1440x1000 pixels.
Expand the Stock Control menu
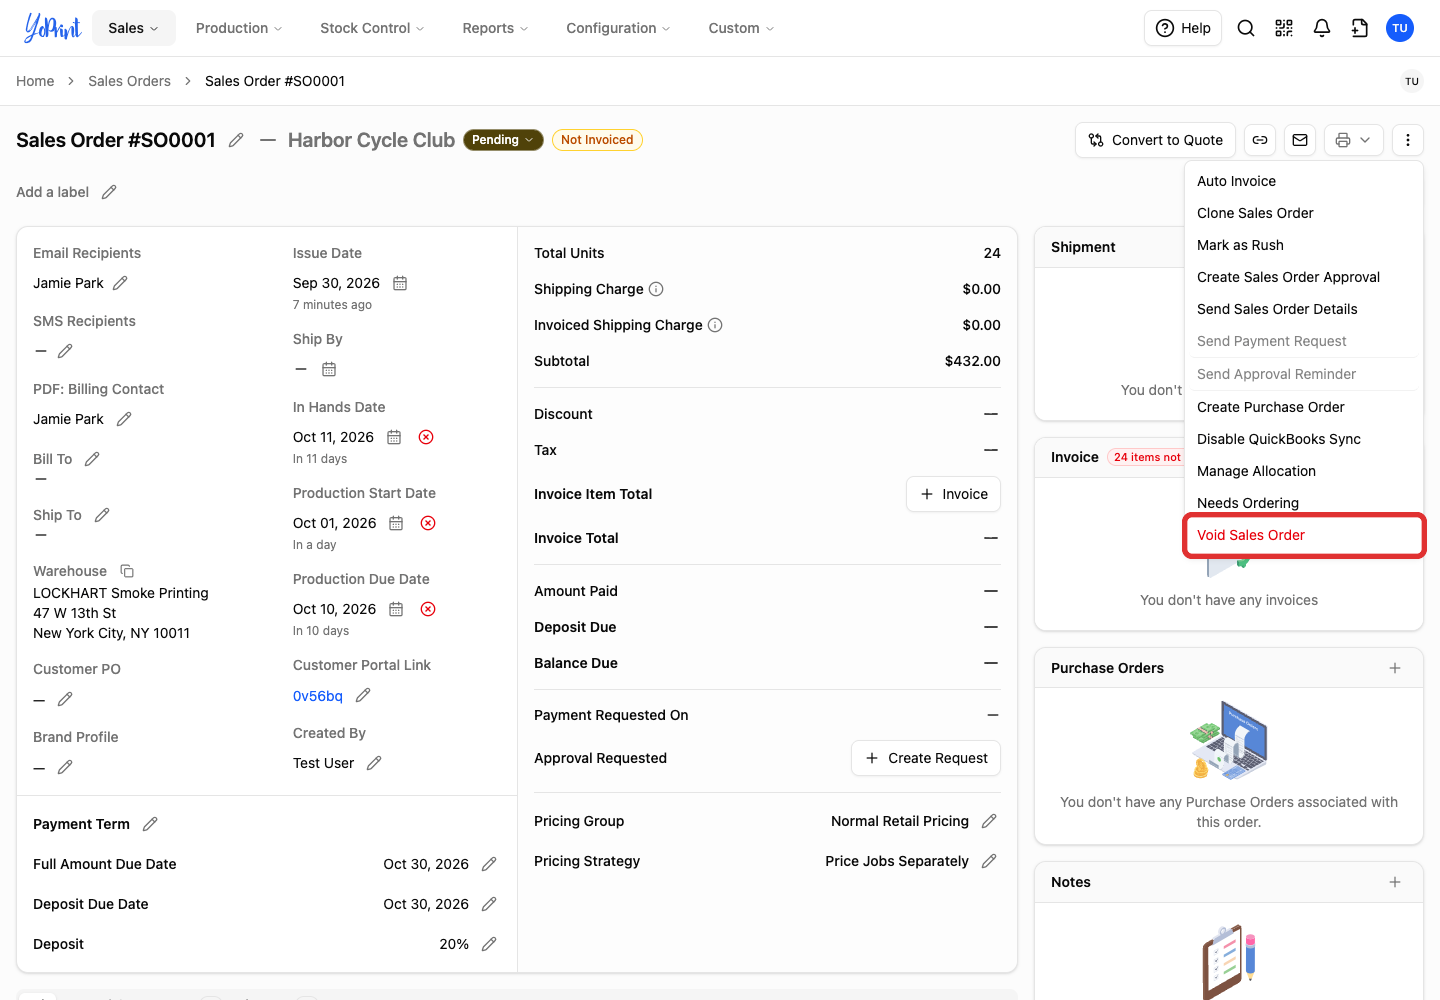click(372, 28)
